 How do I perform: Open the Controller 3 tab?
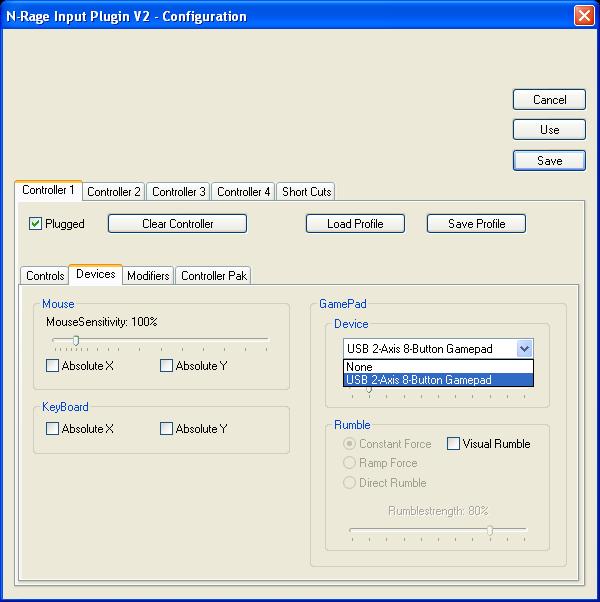(x=179, y=192)
